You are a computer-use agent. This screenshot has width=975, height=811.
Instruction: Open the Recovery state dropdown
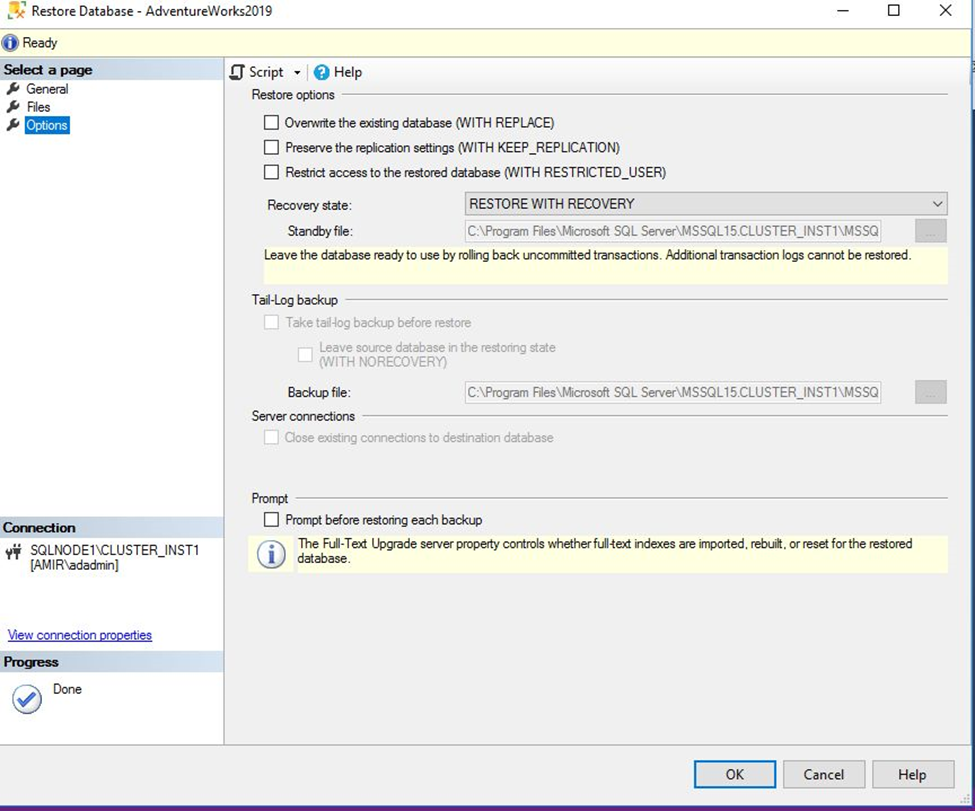coord(937,203)
